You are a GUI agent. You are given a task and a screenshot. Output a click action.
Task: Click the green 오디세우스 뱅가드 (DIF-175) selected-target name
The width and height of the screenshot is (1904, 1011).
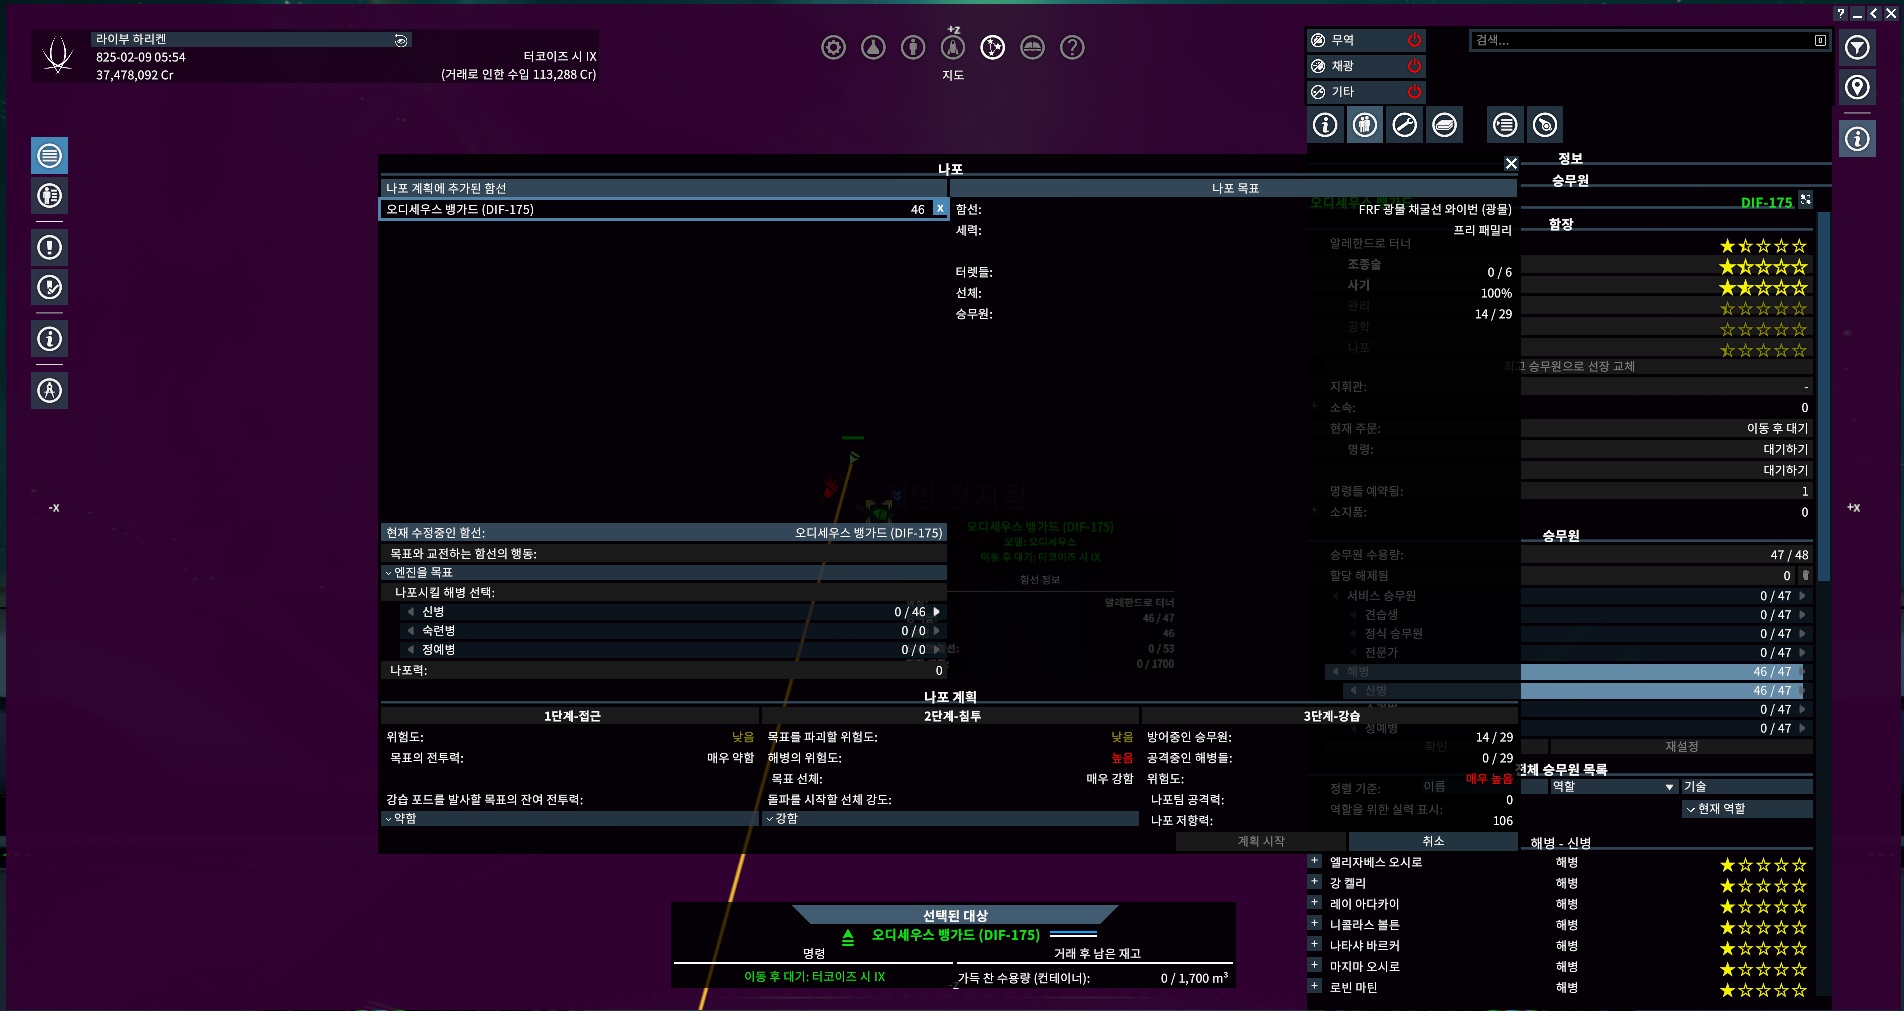pos(955,935)
